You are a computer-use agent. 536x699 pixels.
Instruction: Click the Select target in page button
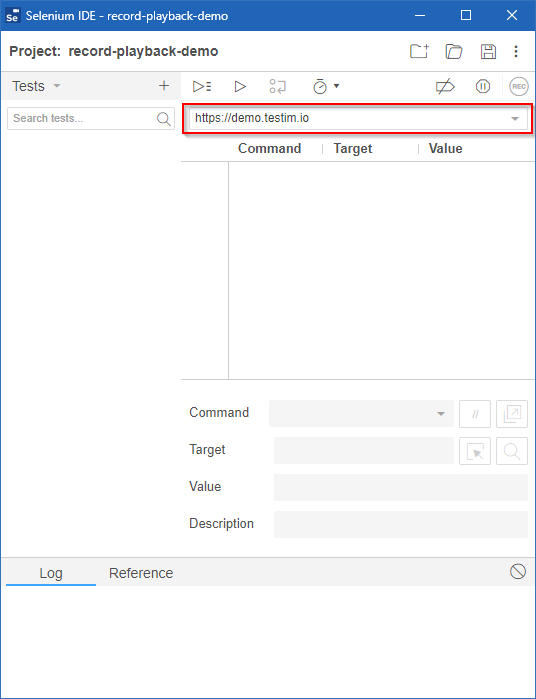point(475,451)
